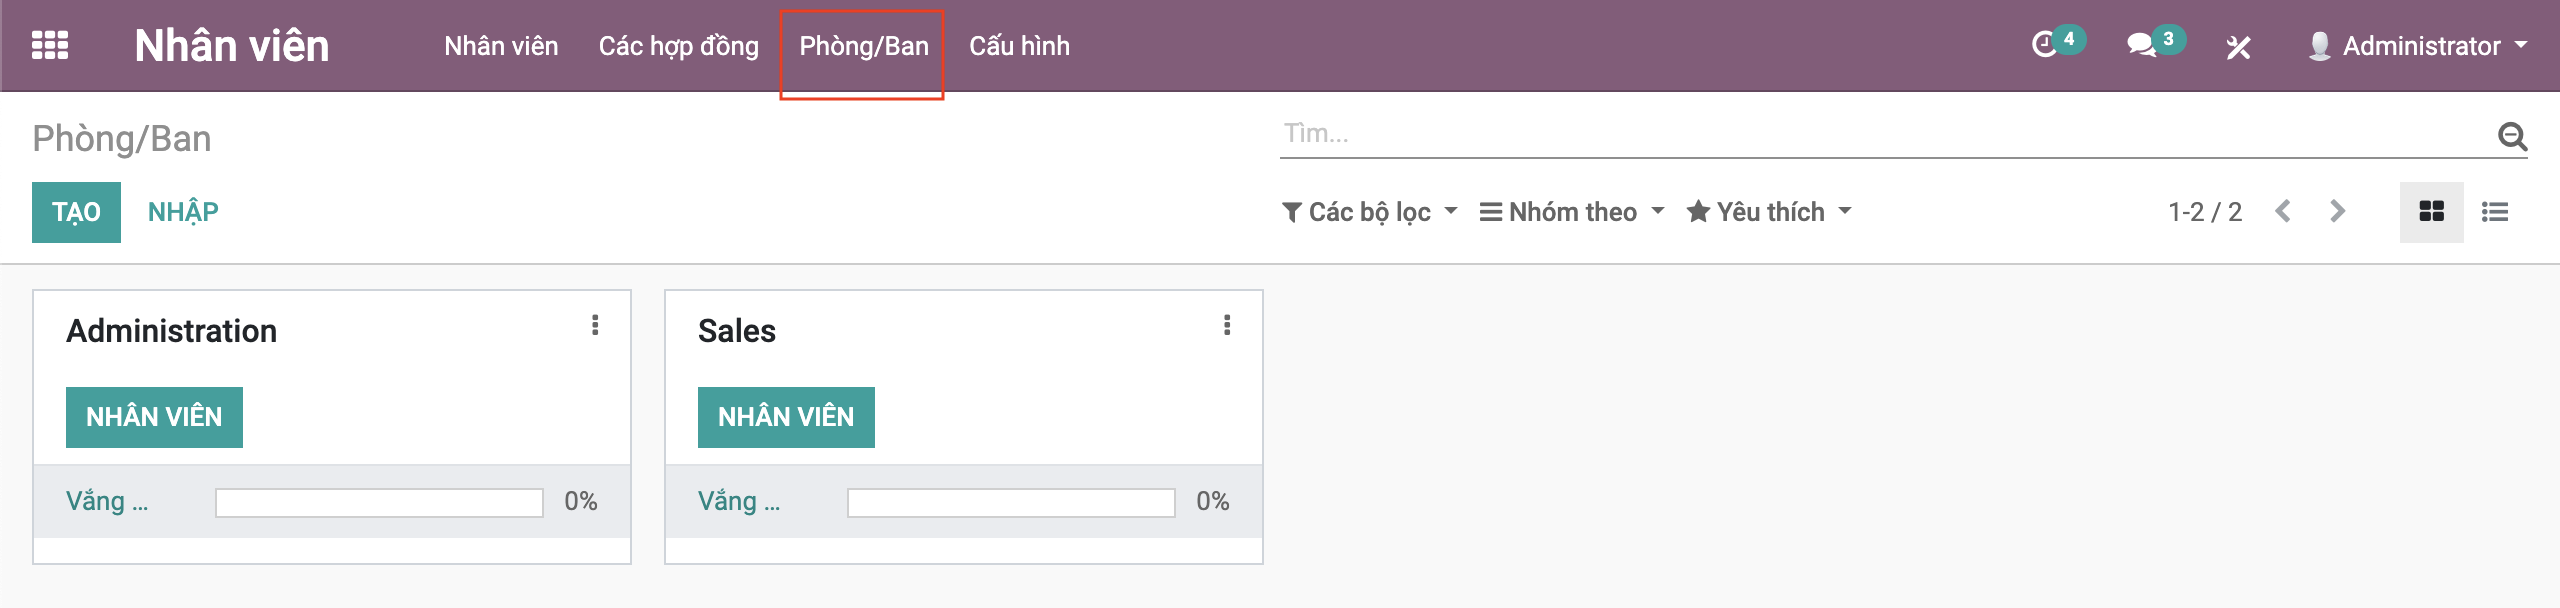Screen dimensions: 2560x608
Task: Expand the Nhóm theo dropdown
Action: pos(1572,212)
